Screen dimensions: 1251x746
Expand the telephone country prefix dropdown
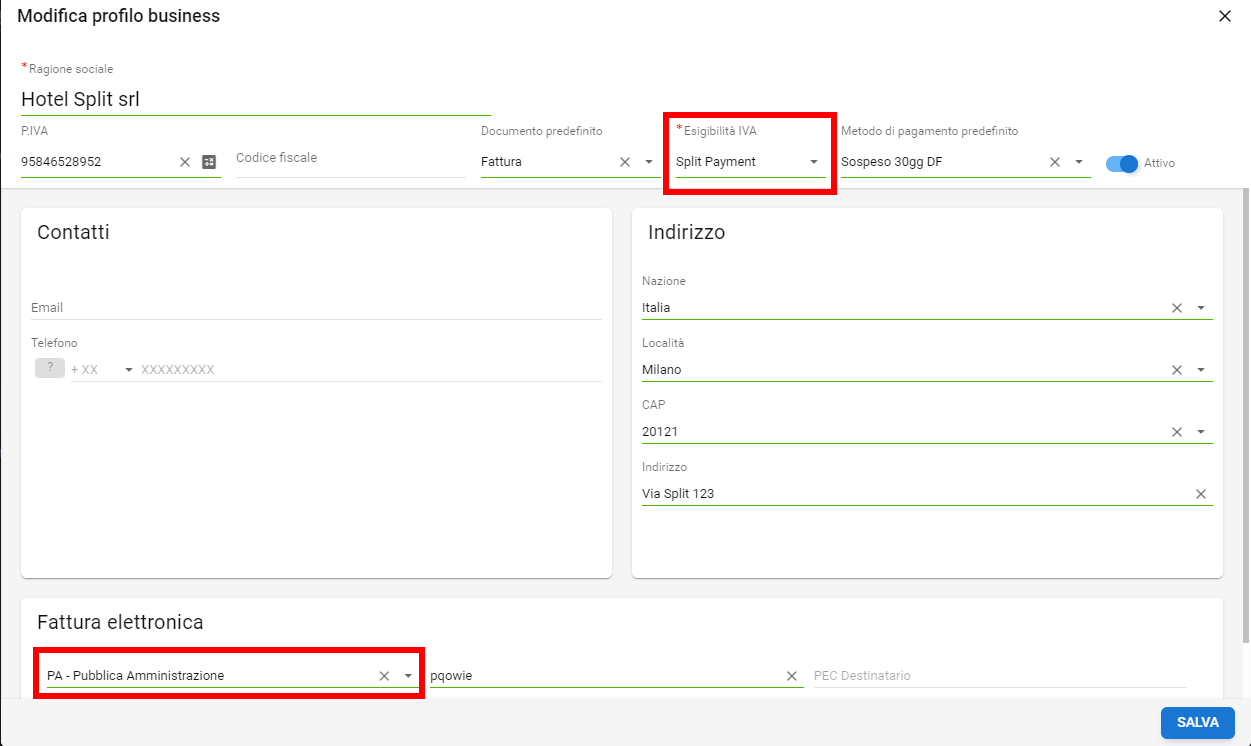coord(129,370)
